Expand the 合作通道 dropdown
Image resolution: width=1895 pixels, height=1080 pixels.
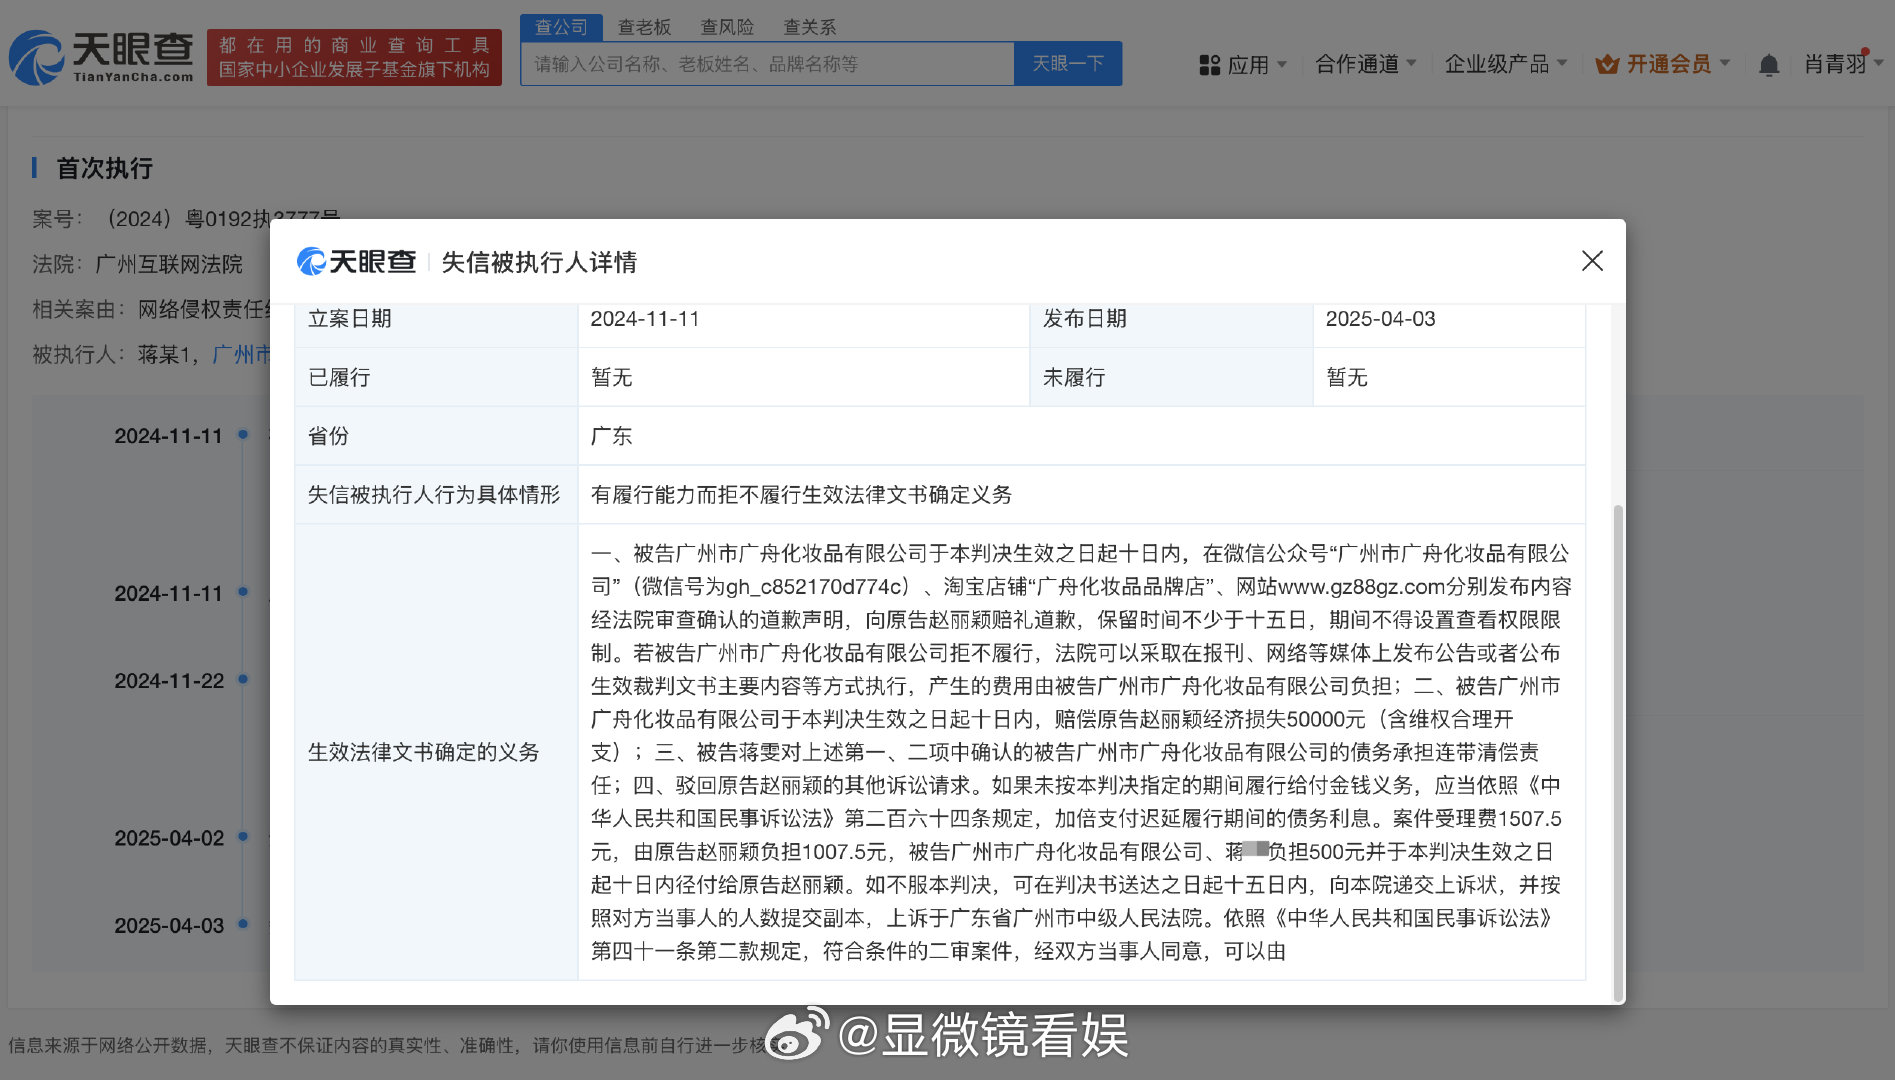1365,64
